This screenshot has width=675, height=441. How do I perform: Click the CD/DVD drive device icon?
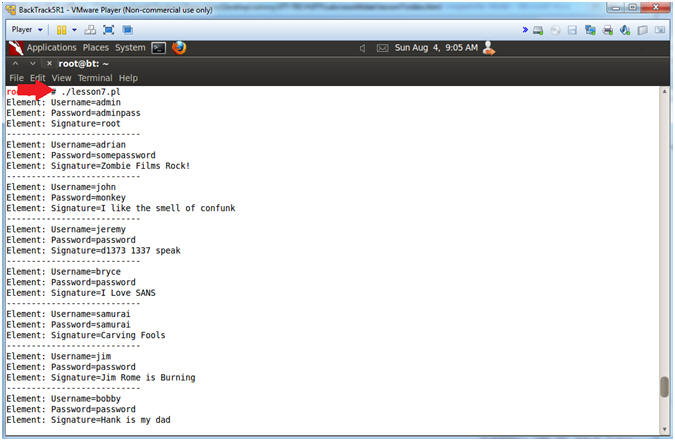556,30
